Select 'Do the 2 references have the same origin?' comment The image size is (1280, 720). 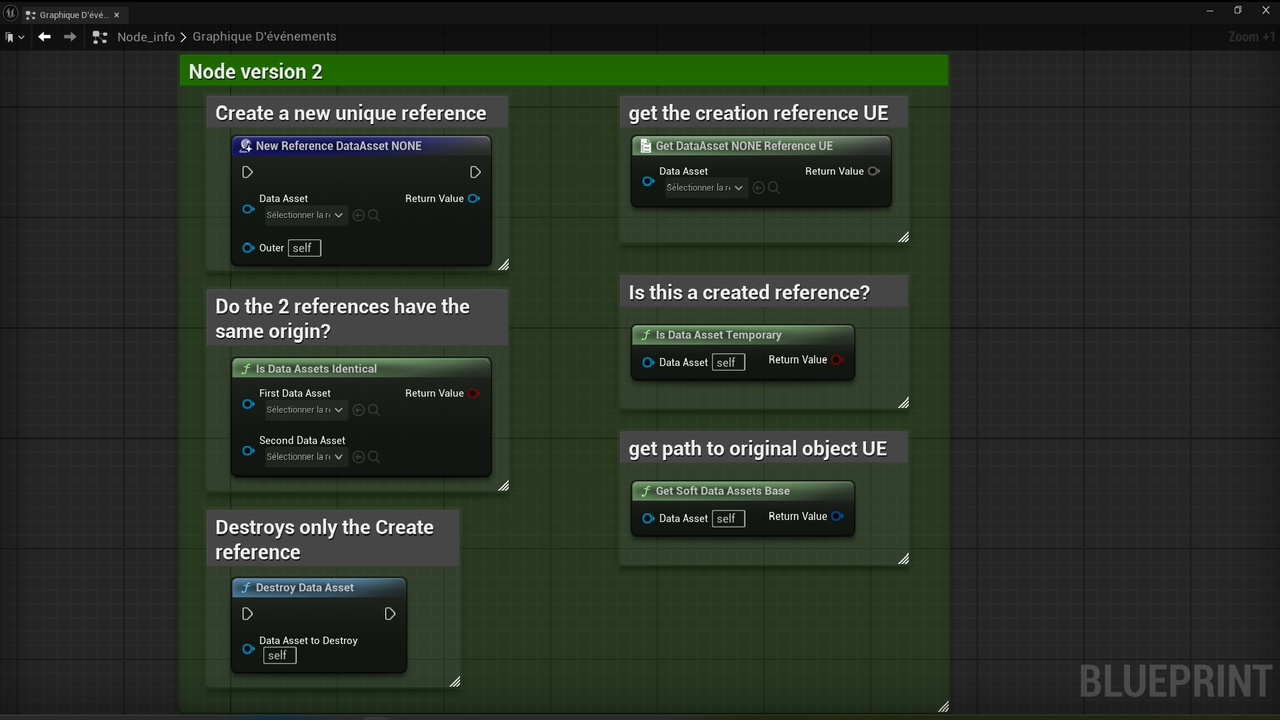tap(357, 318)
